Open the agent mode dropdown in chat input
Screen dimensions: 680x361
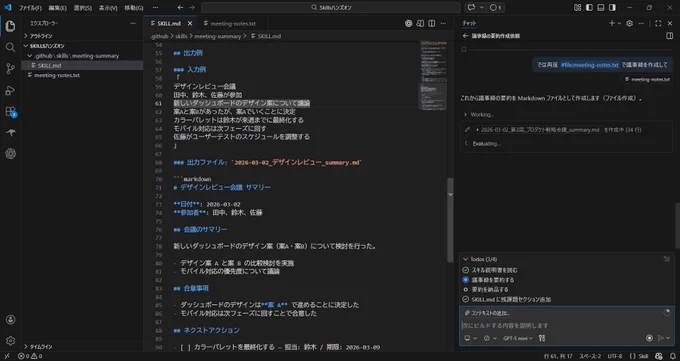pyautogui.click(x=470, y=338)
